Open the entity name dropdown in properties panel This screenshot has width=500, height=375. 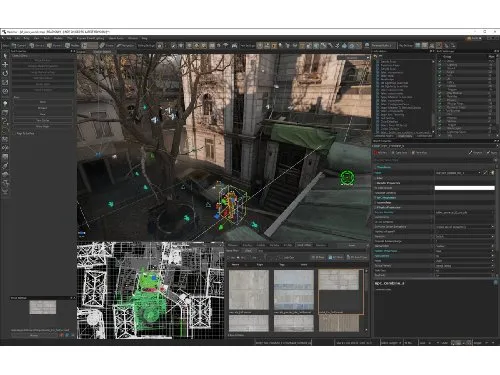[458, 173]
